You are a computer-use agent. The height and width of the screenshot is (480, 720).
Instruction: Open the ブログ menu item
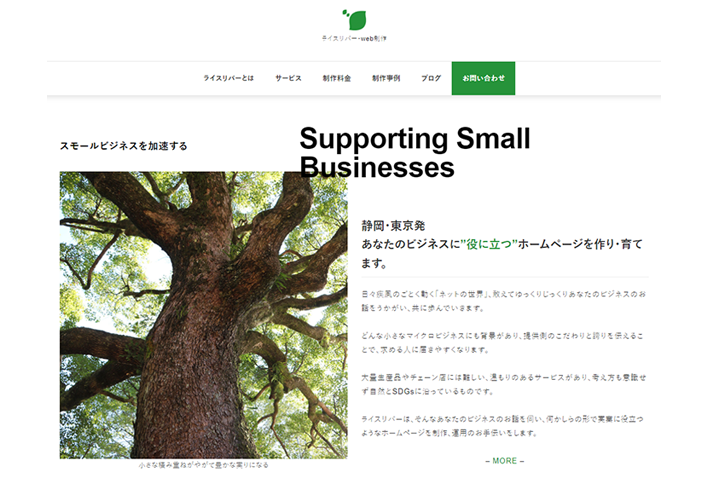coord(431,78)
